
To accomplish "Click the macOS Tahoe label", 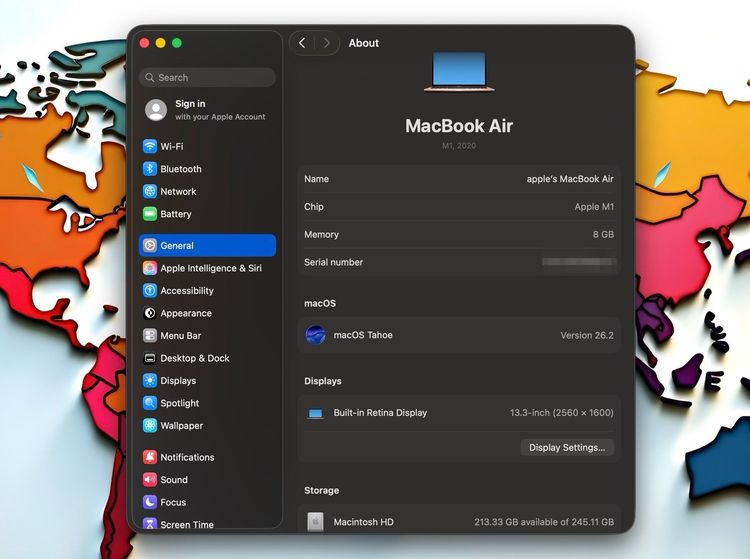I will (x=363, y=335).
